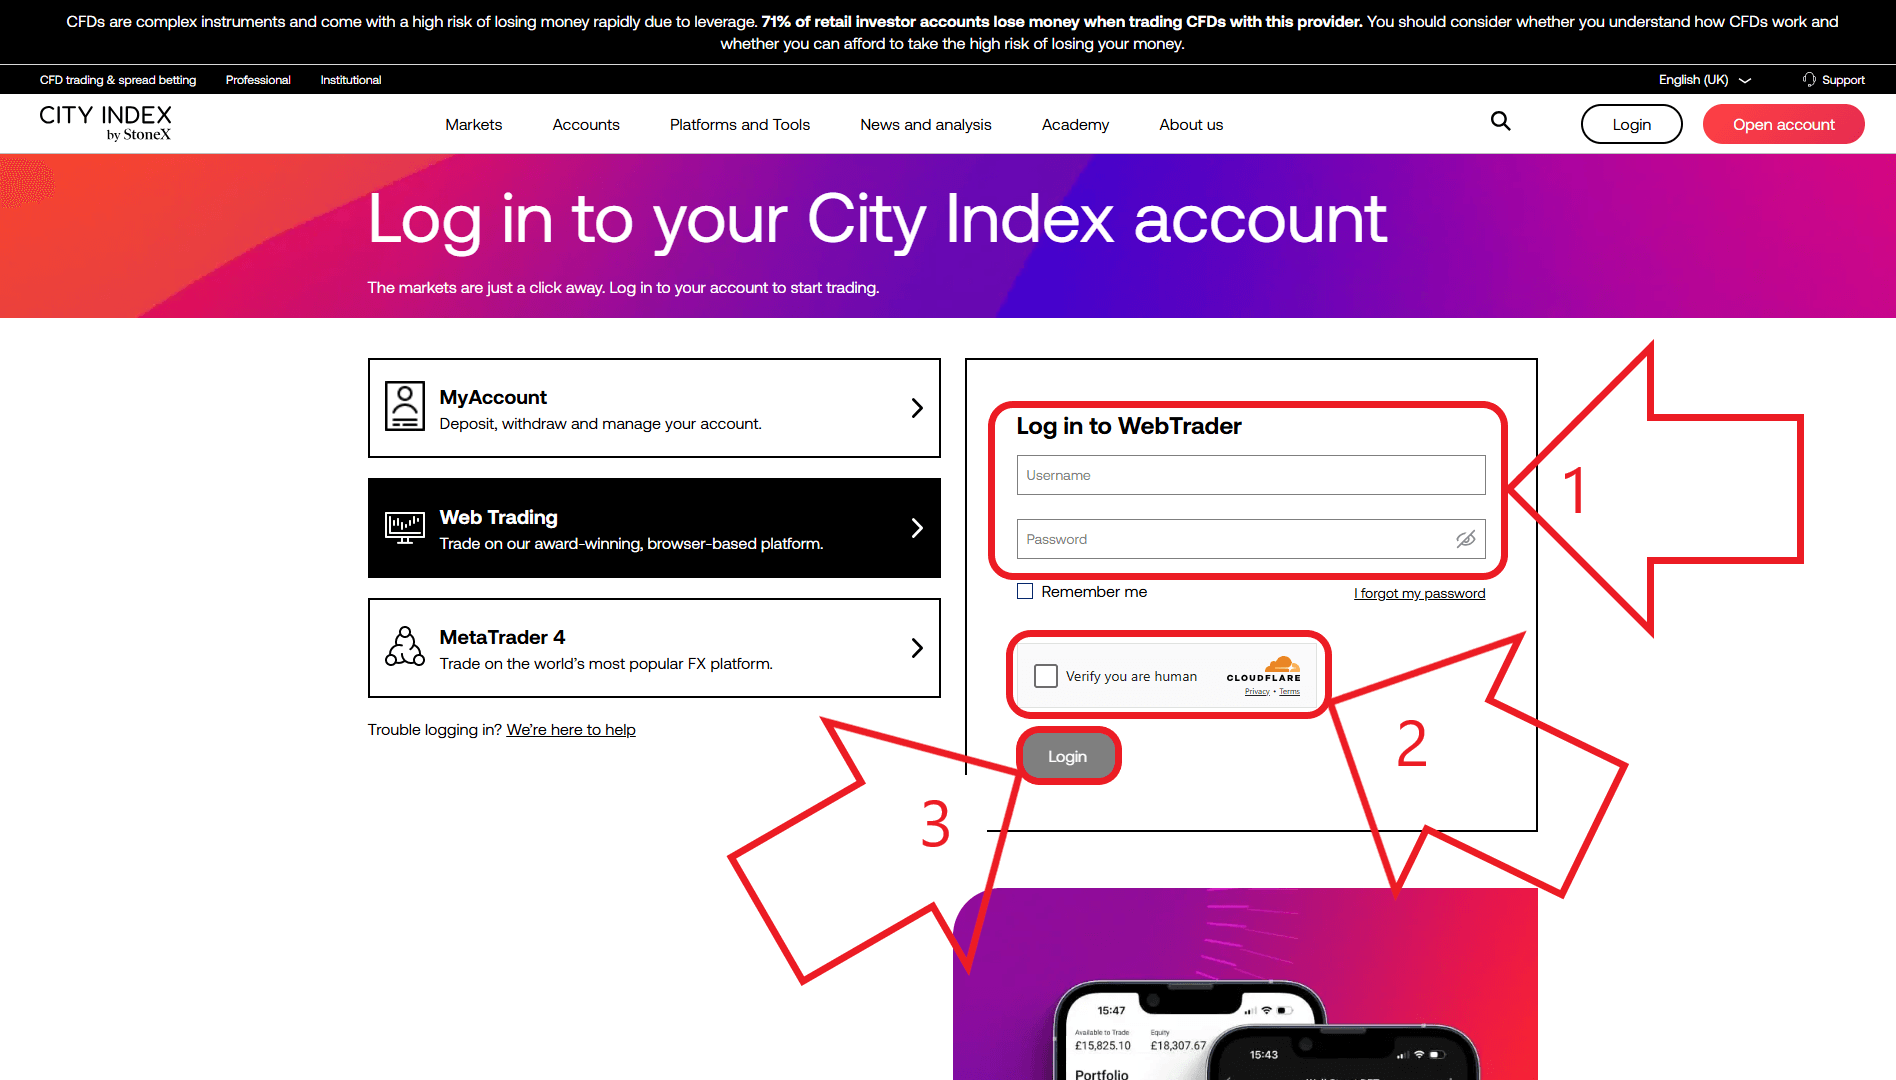Screen dimensions: 1896x1080
Task: Click the I forgot my password link
Action: tap(1419, 593)
